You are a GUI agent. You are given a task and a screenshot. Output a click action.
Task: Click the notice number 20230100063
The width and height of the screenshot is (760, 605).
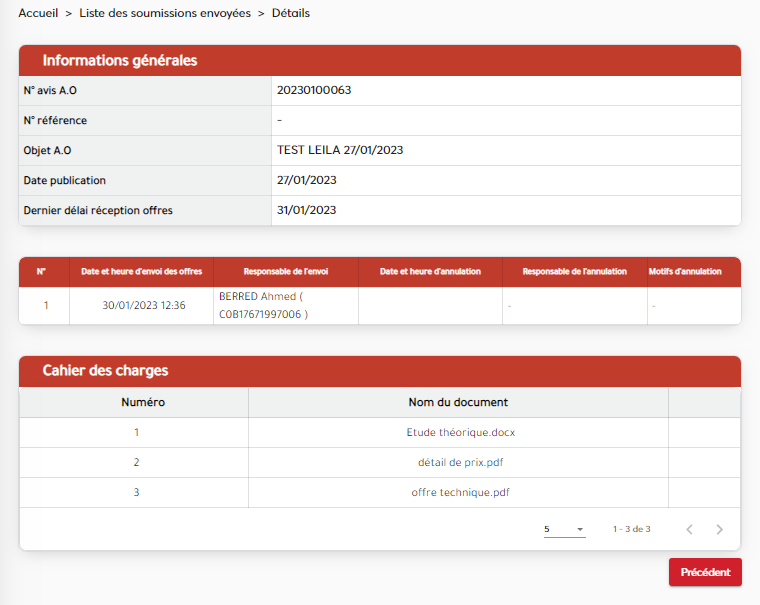tap(314, 90)
